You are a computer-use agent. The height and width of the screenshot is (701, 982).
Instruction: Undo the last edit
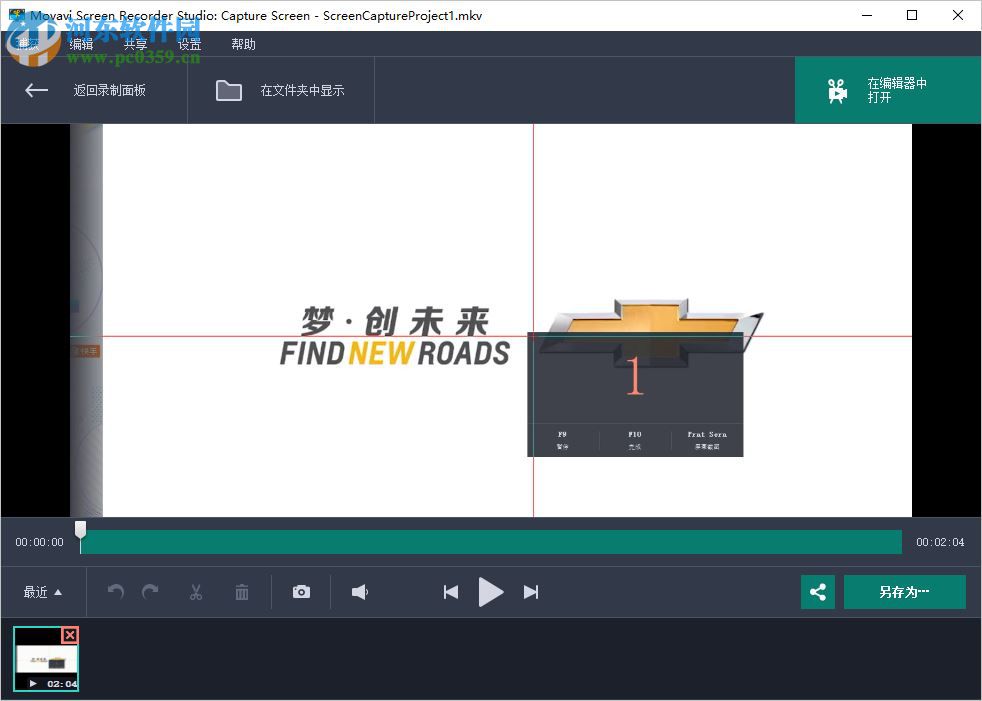point(114,592)
